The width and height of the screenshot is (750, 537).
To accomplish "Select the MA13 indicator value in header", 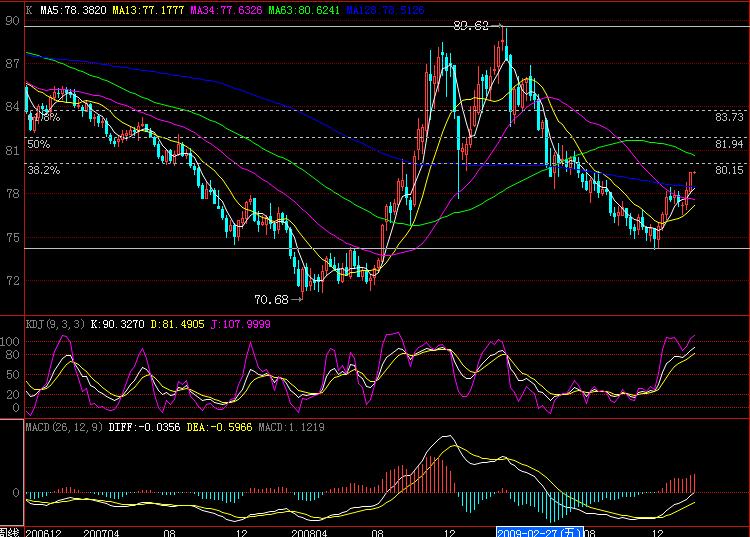I will pyautogui.click(x=147, y=8).
